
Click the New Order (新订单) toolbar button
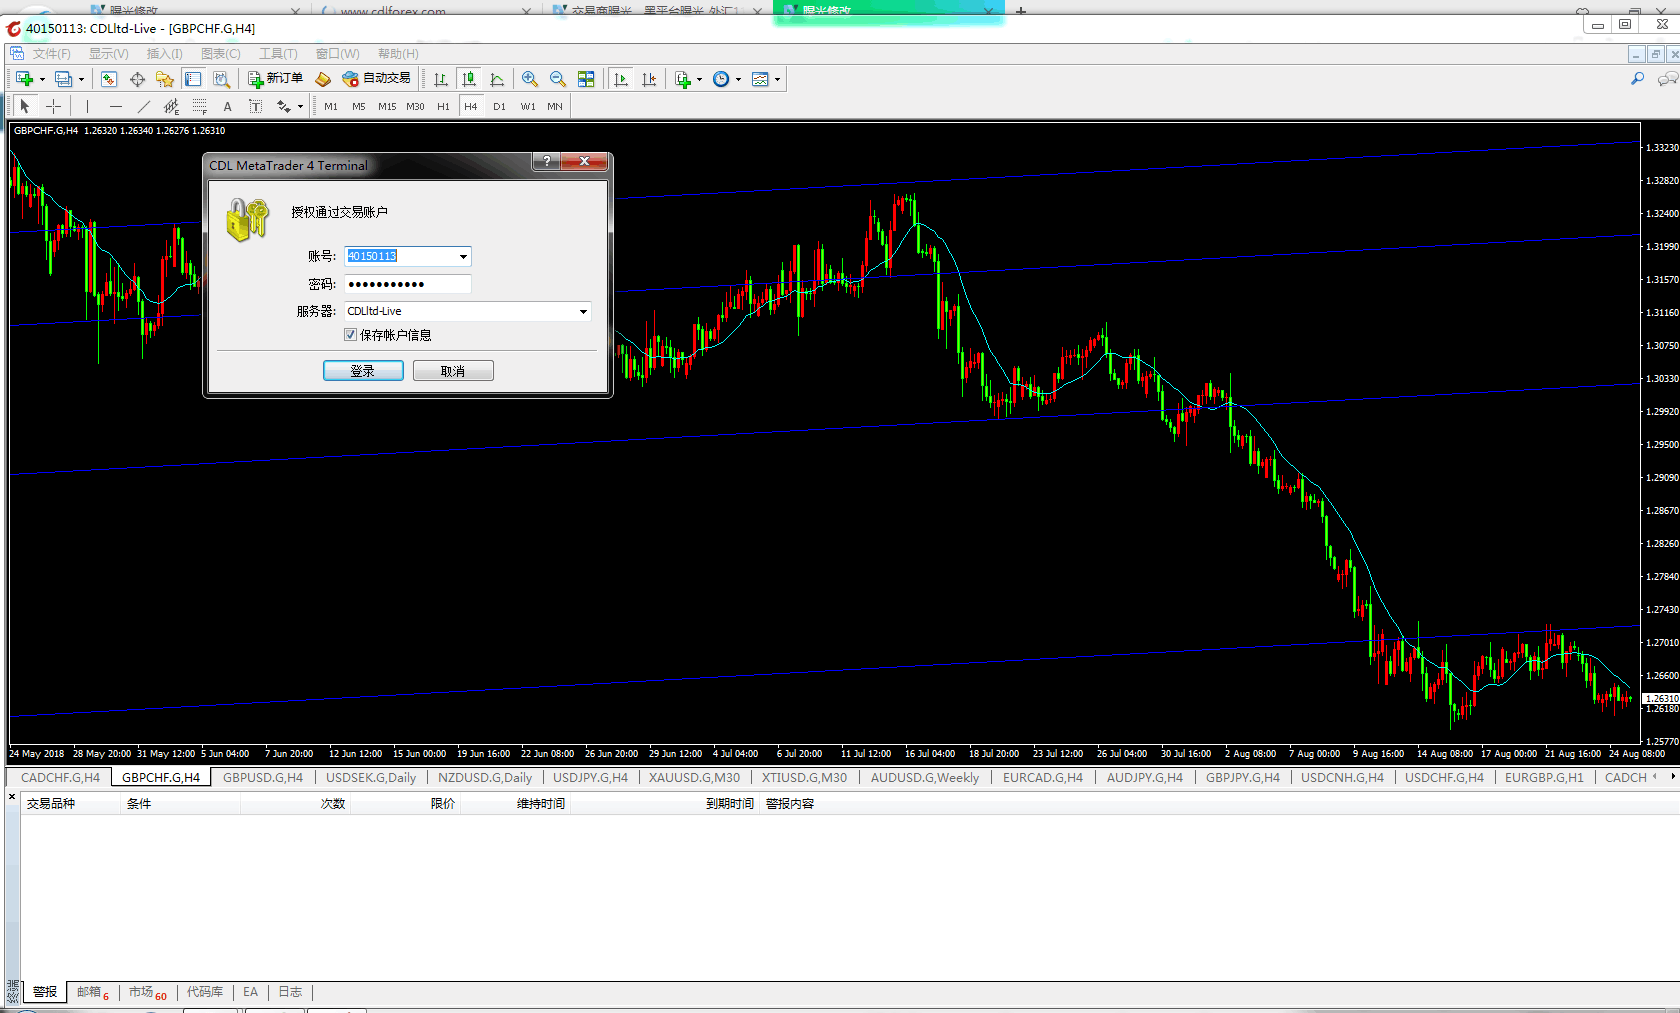click(x=275, y=79)
